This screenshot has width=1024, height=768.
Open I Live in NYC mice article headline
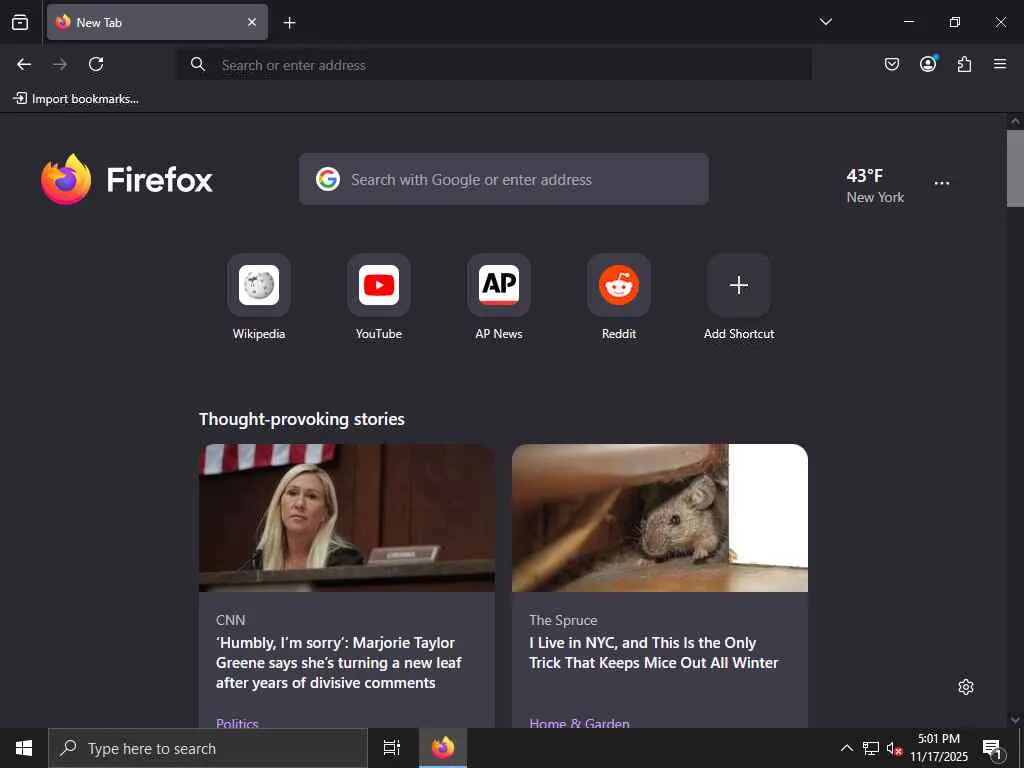(654, 652)
